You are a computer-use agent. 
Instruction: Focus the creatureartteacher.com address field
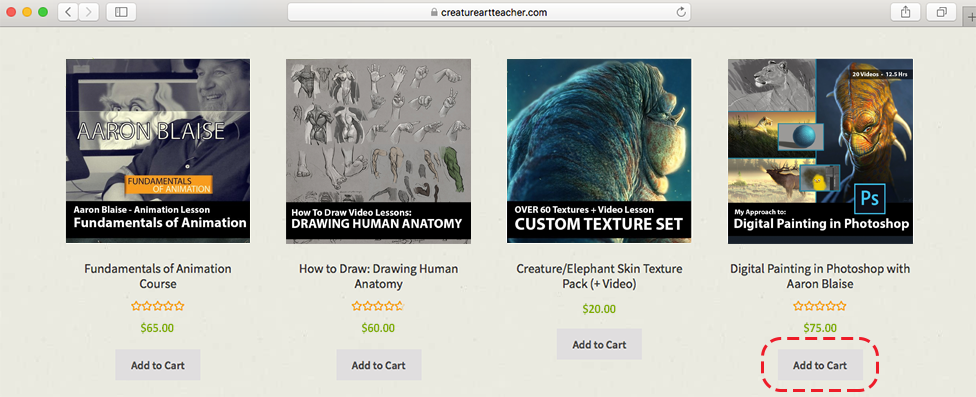tap(489, 12)
